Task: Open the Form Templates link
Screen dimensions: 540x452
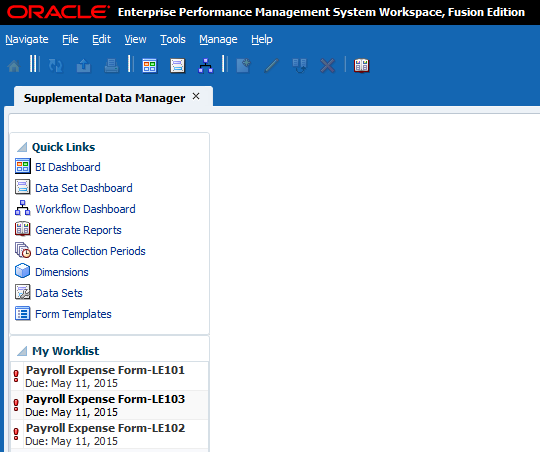Action: 73,314
